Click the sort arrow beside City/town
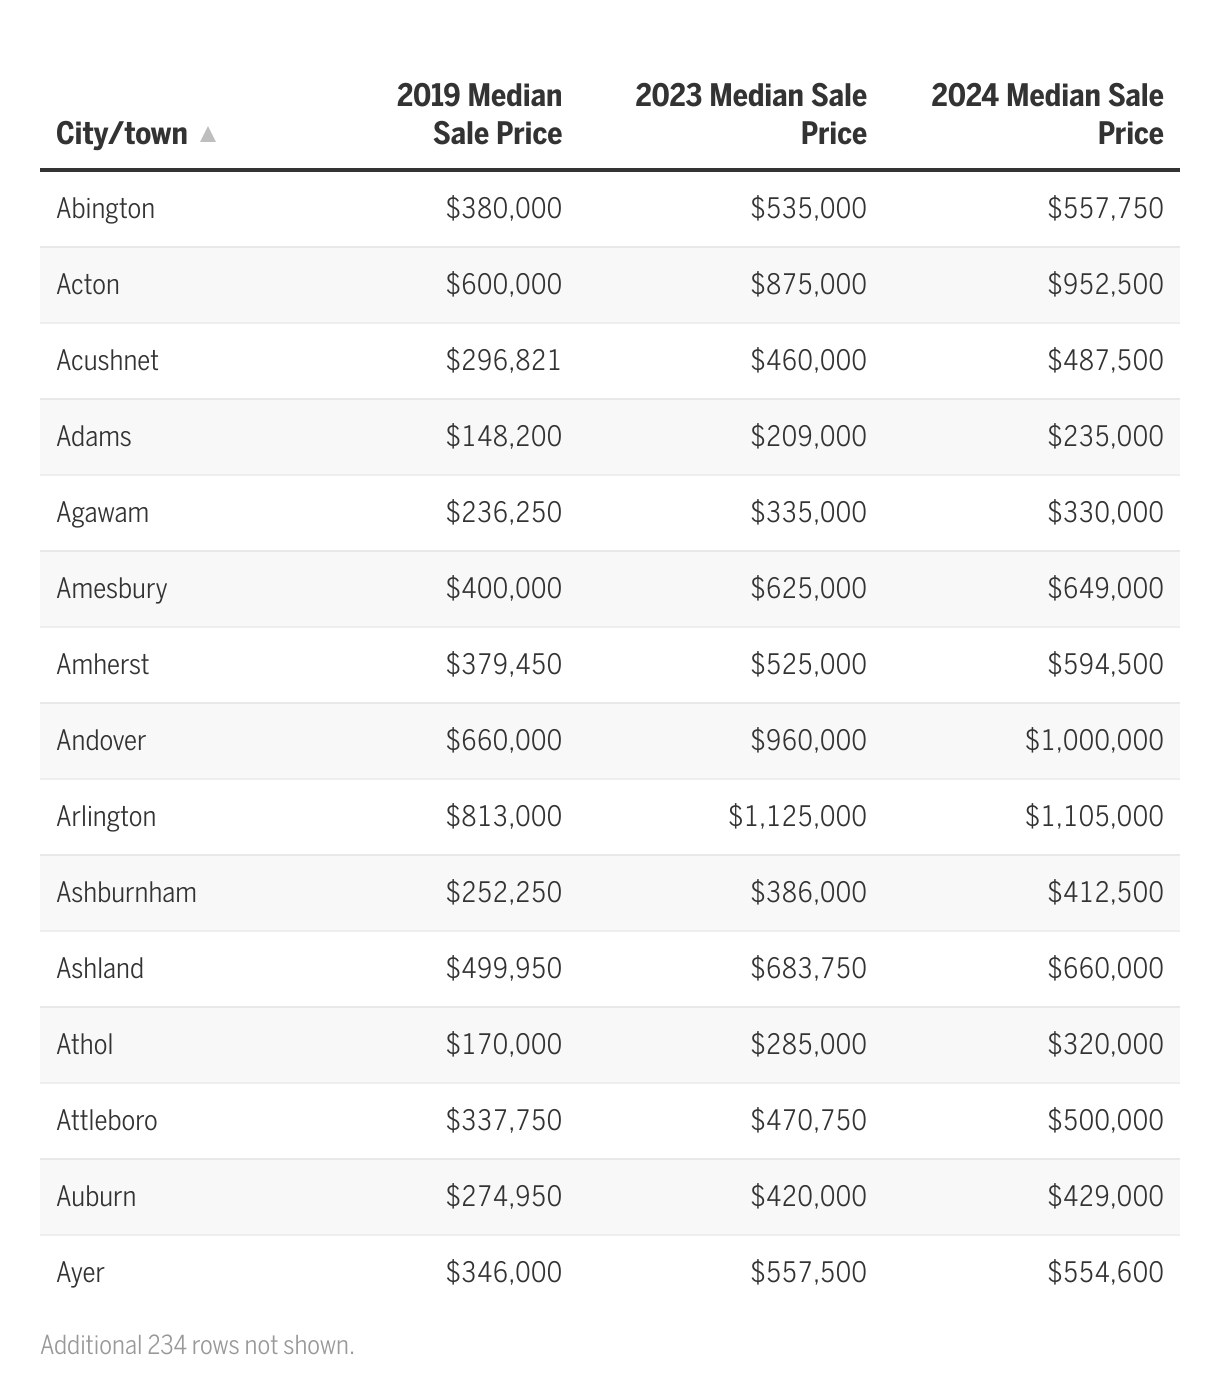This screenshot has height=1400, width=1220. tap(208, 134)
